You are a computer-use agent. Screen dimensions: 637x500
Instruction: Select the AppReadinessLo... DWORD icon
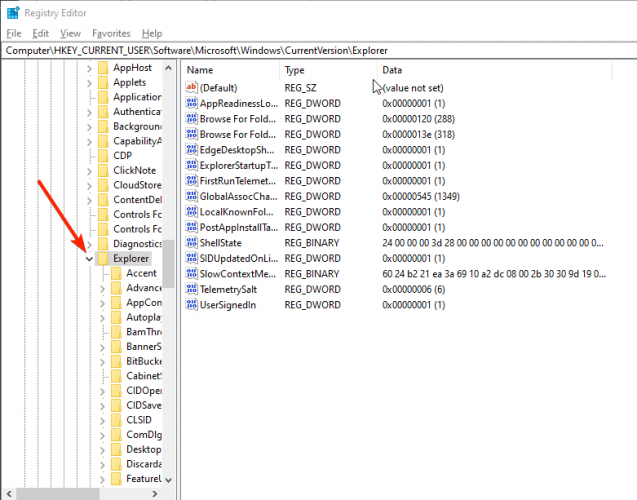click(191, 103)
